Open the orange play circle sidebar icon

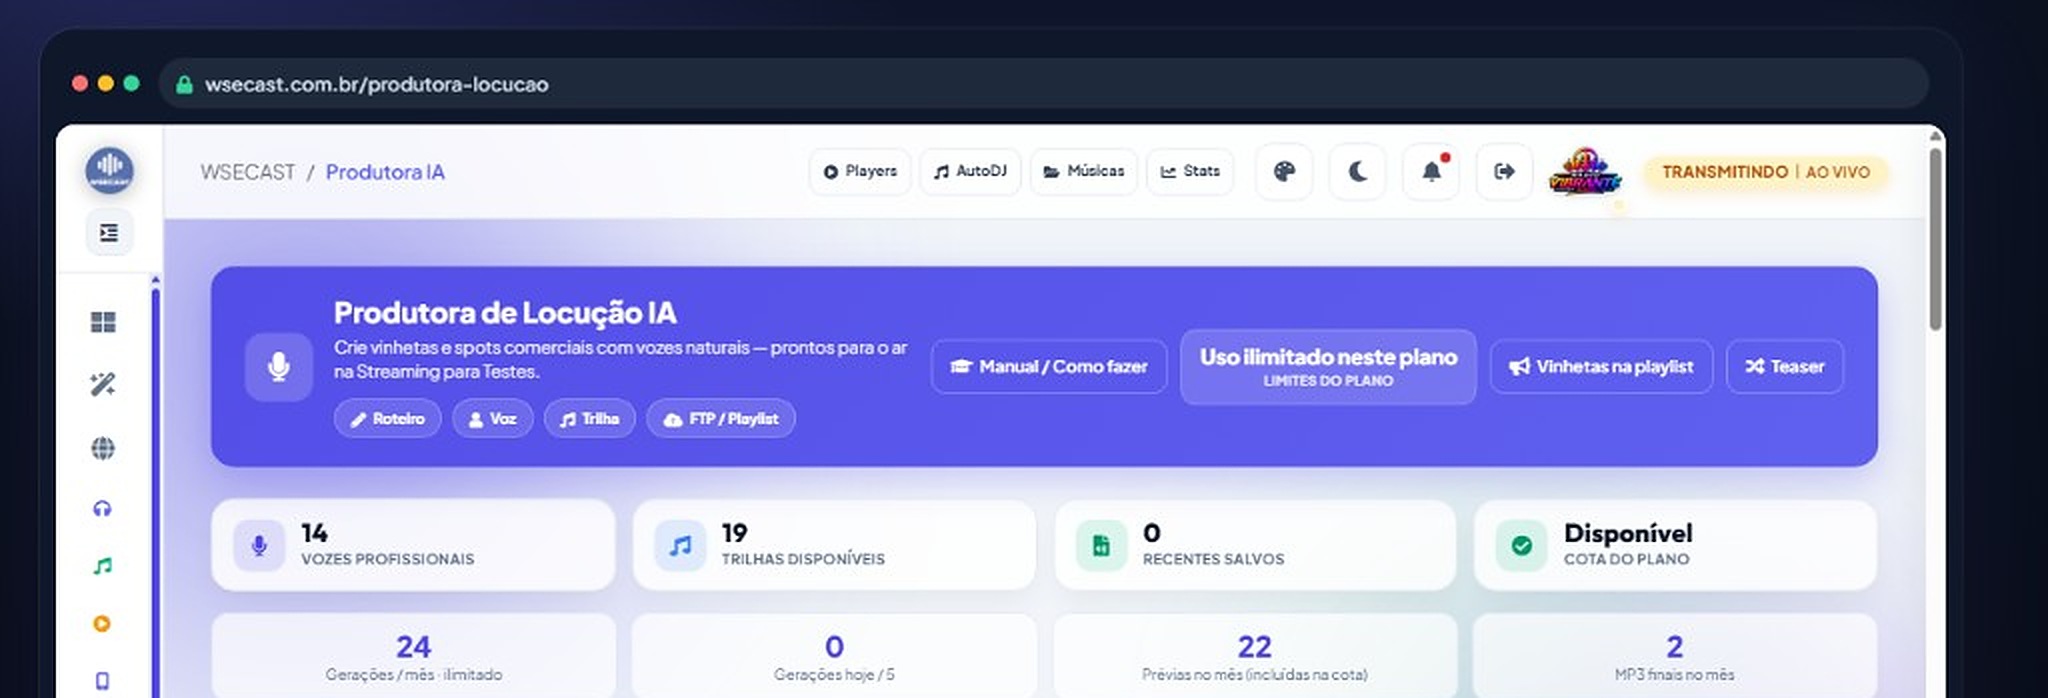point(102,624)
